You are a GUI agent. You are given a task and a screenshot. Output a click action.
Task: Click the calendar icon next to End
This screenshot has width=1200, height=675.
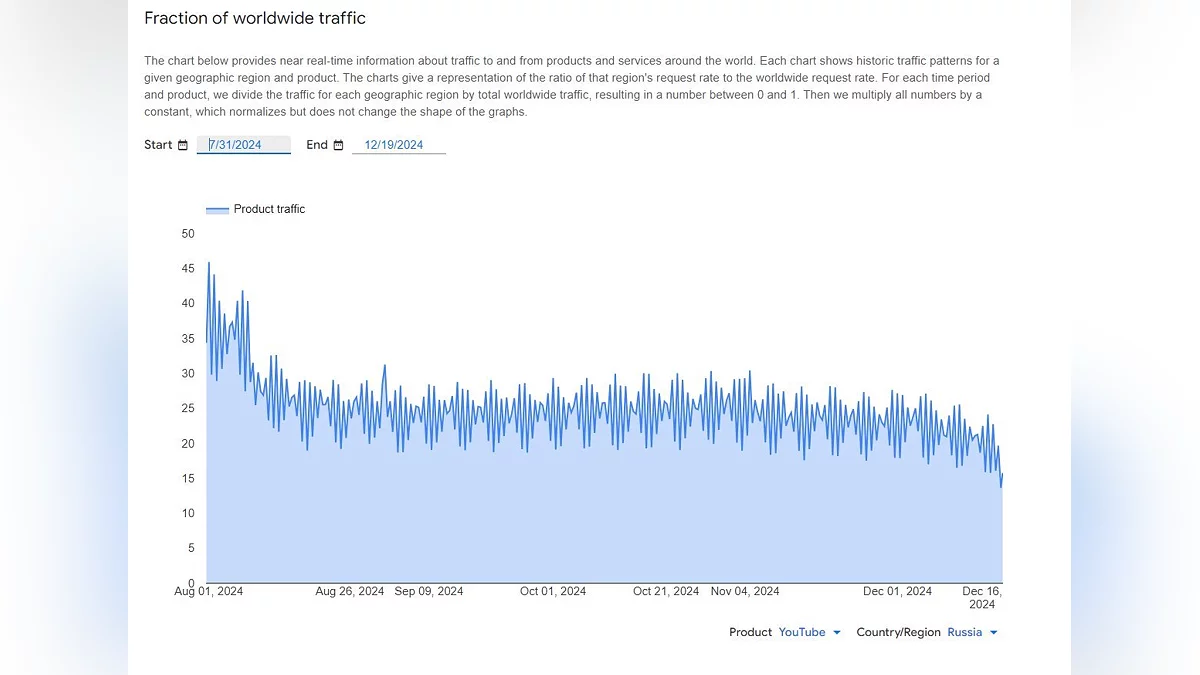338,145
